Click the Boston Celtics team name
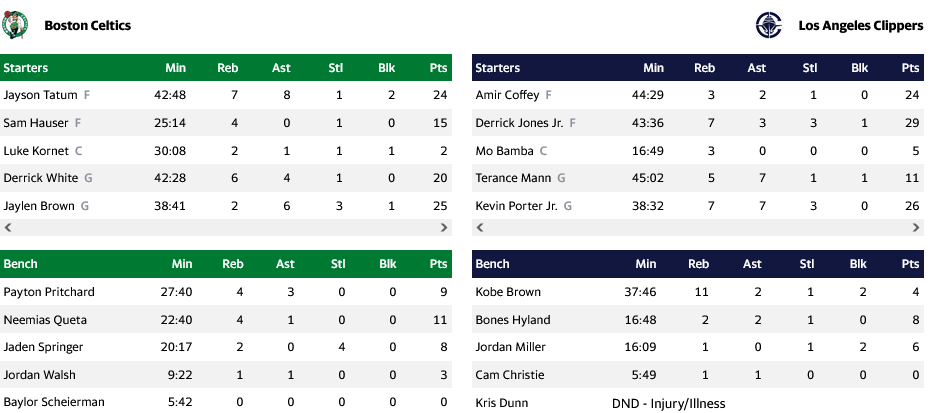Viewport: 935px width, 413px height. [87, 25]
